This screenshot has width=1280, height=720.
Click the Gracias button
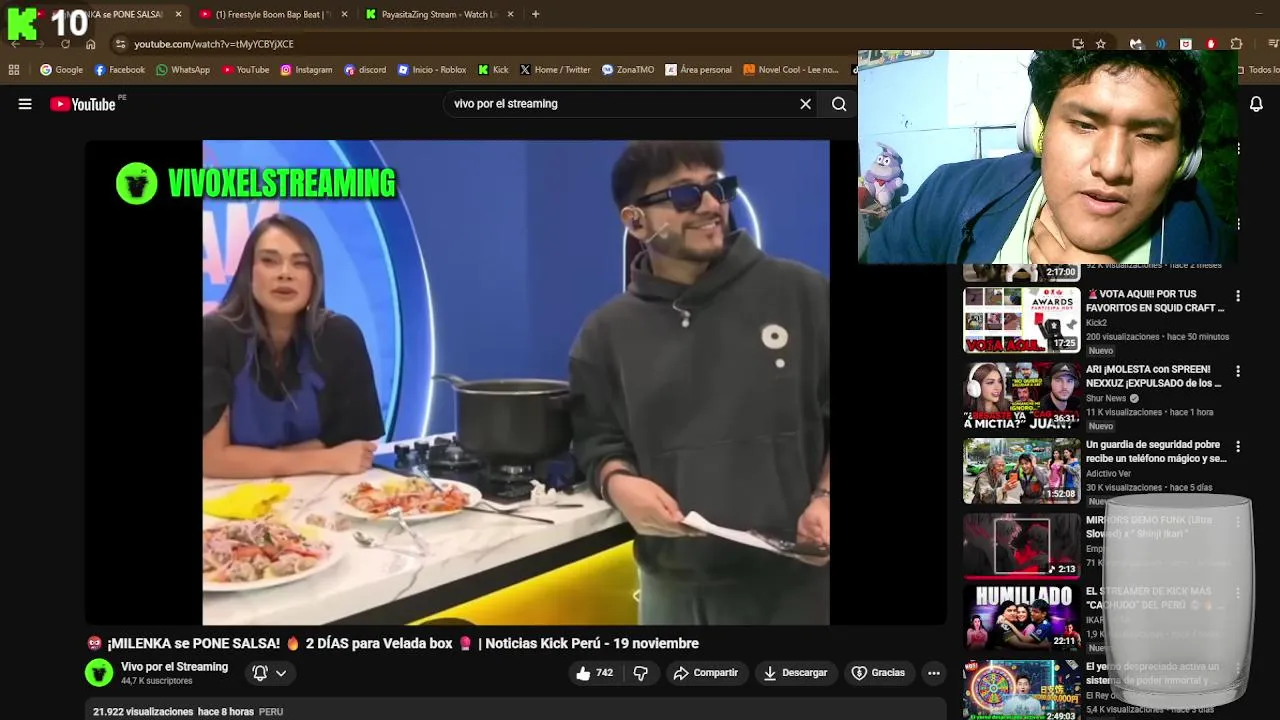pos(878,673)
